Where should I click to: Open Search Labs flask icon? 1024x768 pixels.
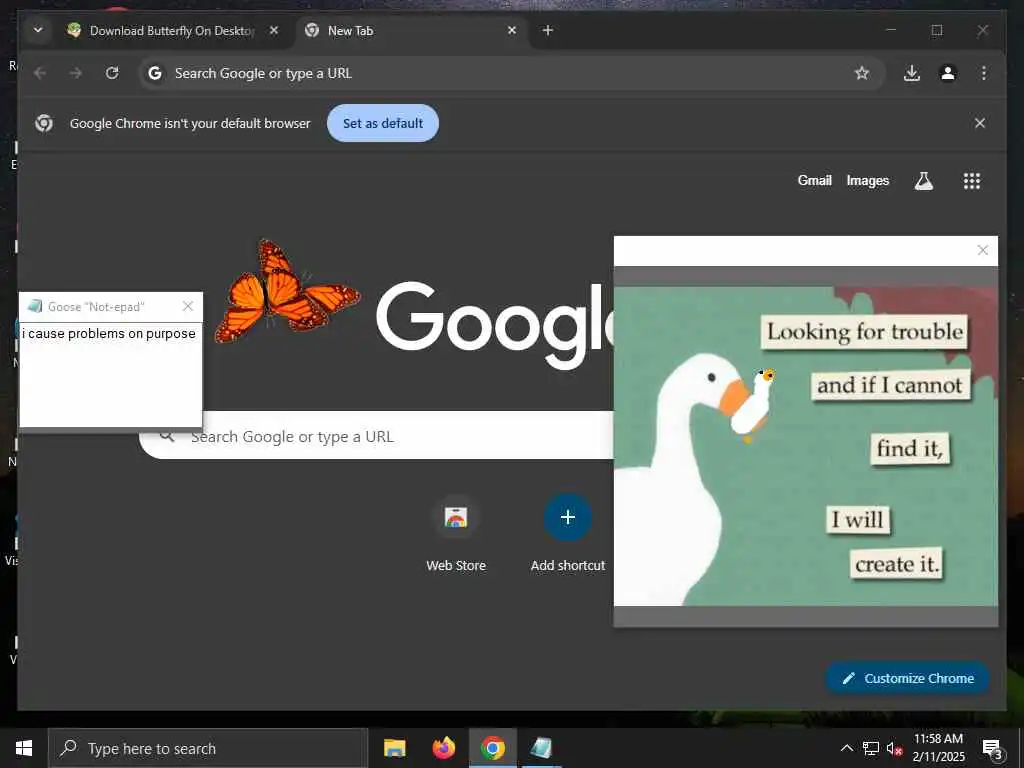923,181
